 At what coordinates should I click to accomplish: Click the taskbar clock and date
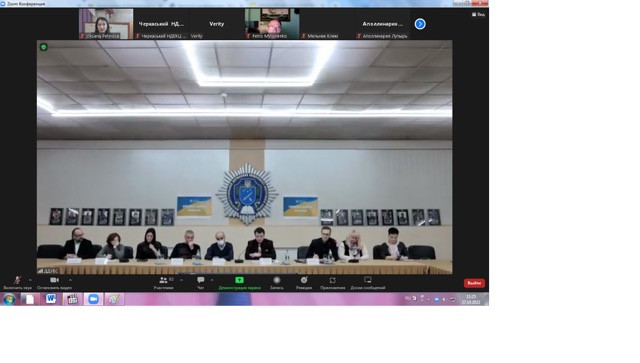click(x=471, y=299)
